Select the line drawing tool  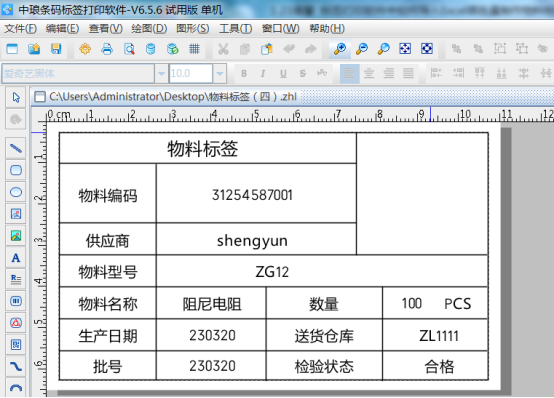16,148
